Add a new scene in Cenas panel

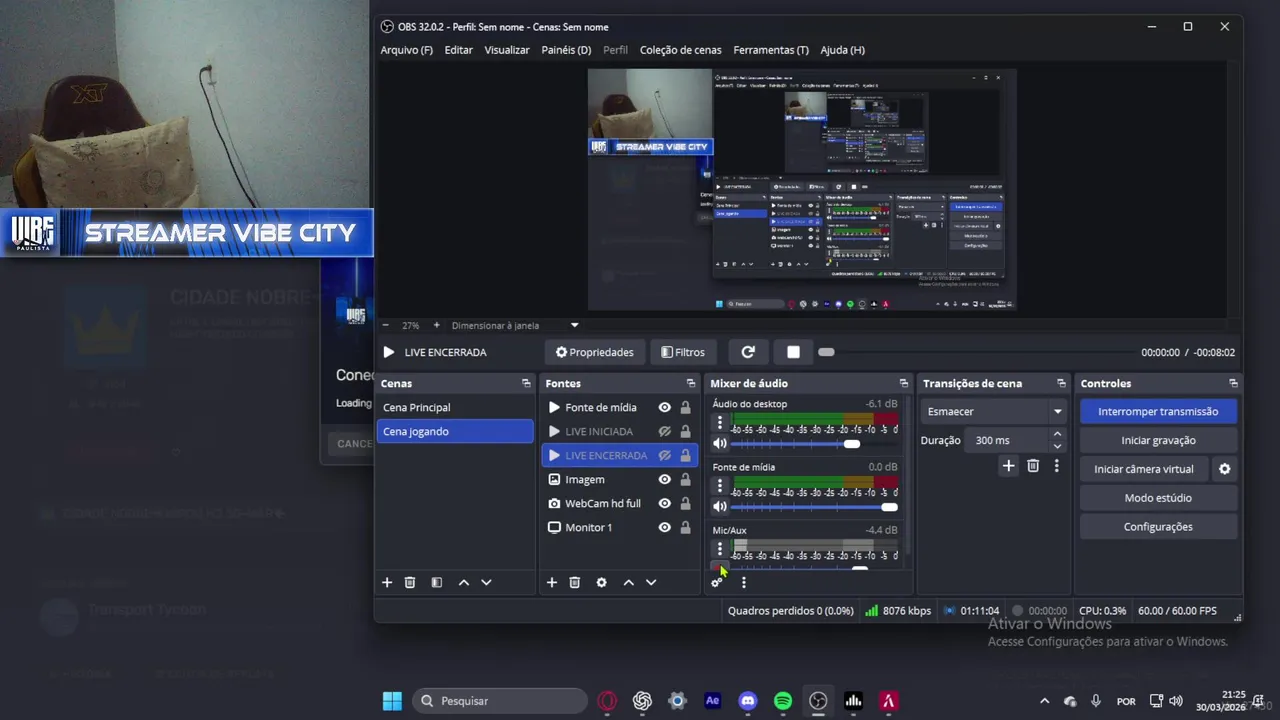point(387,582)
